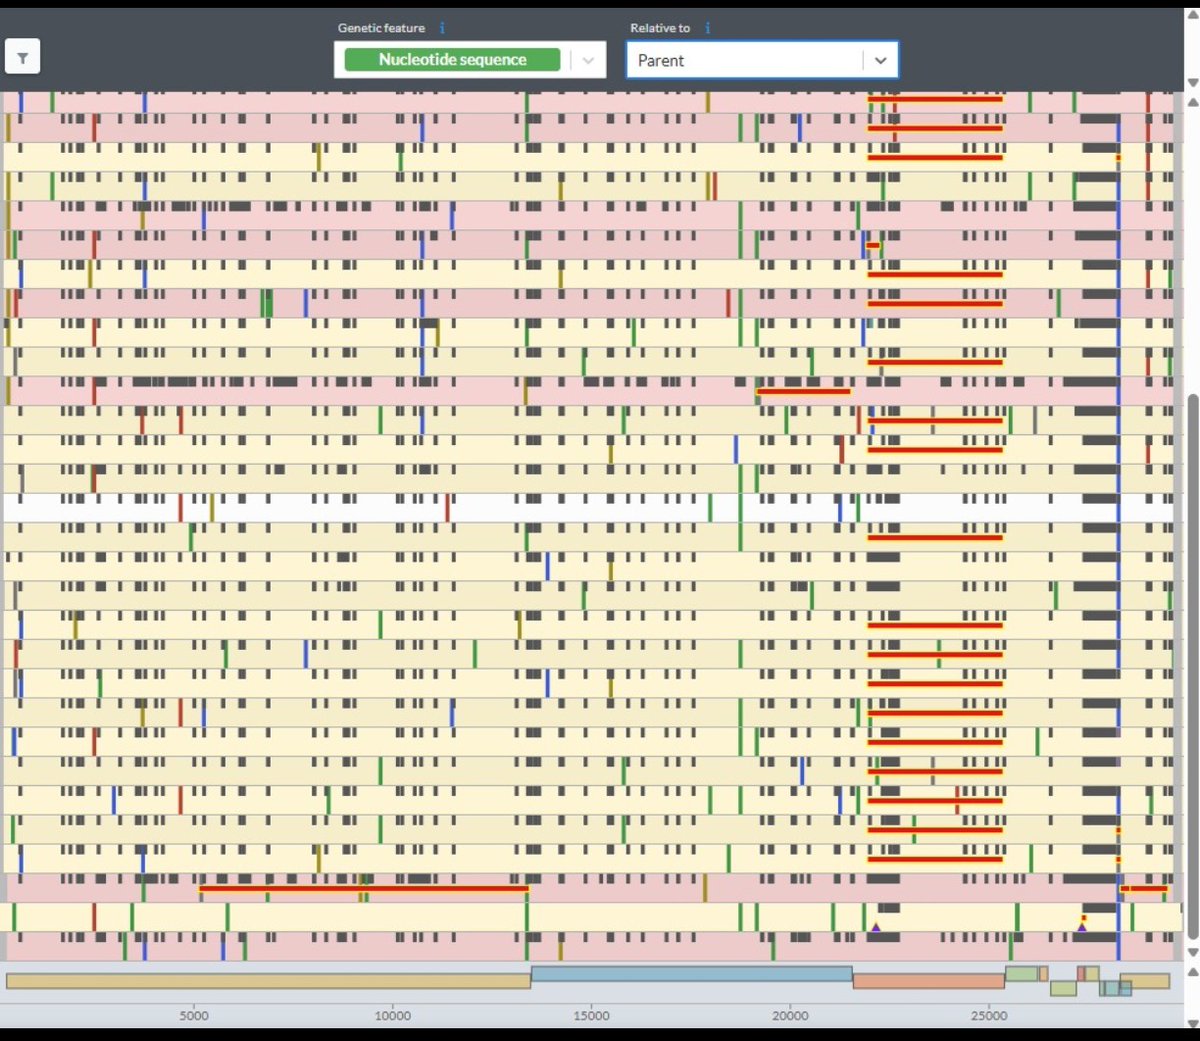Select the gold ORF1a gene block

[268, 981]
